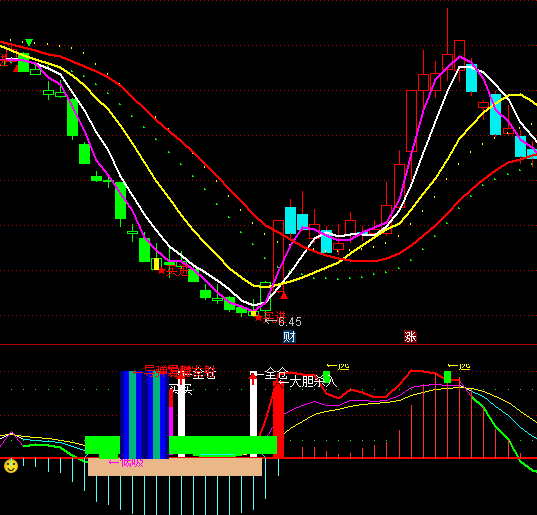Click the yellow smiley face icon
The image size is (537, 515).
11,466
